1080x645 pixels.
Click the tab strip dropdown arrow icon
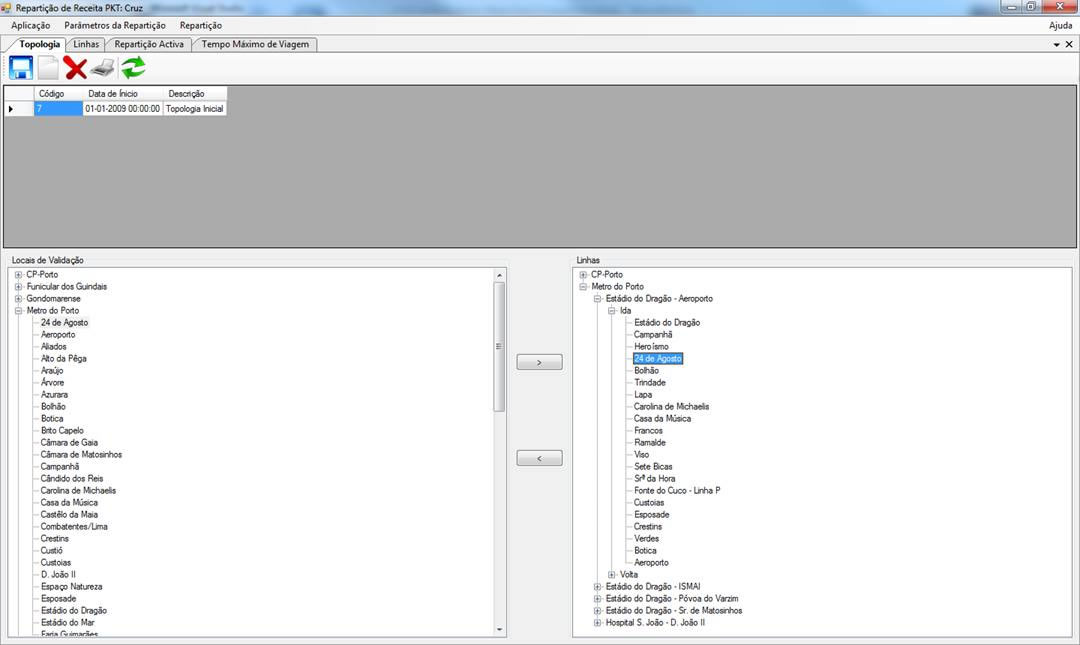coord(1056,45)
